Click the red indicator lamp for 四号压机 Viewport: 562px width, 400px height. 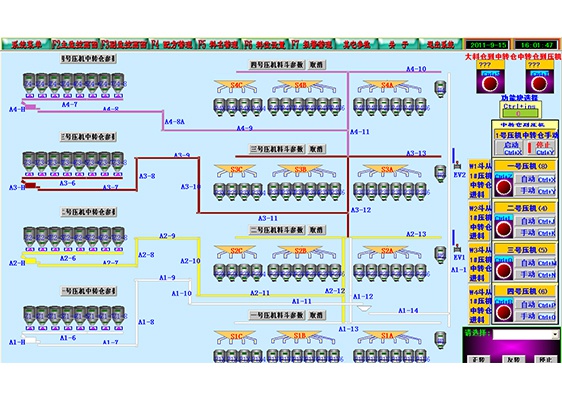tap(504, 312)
